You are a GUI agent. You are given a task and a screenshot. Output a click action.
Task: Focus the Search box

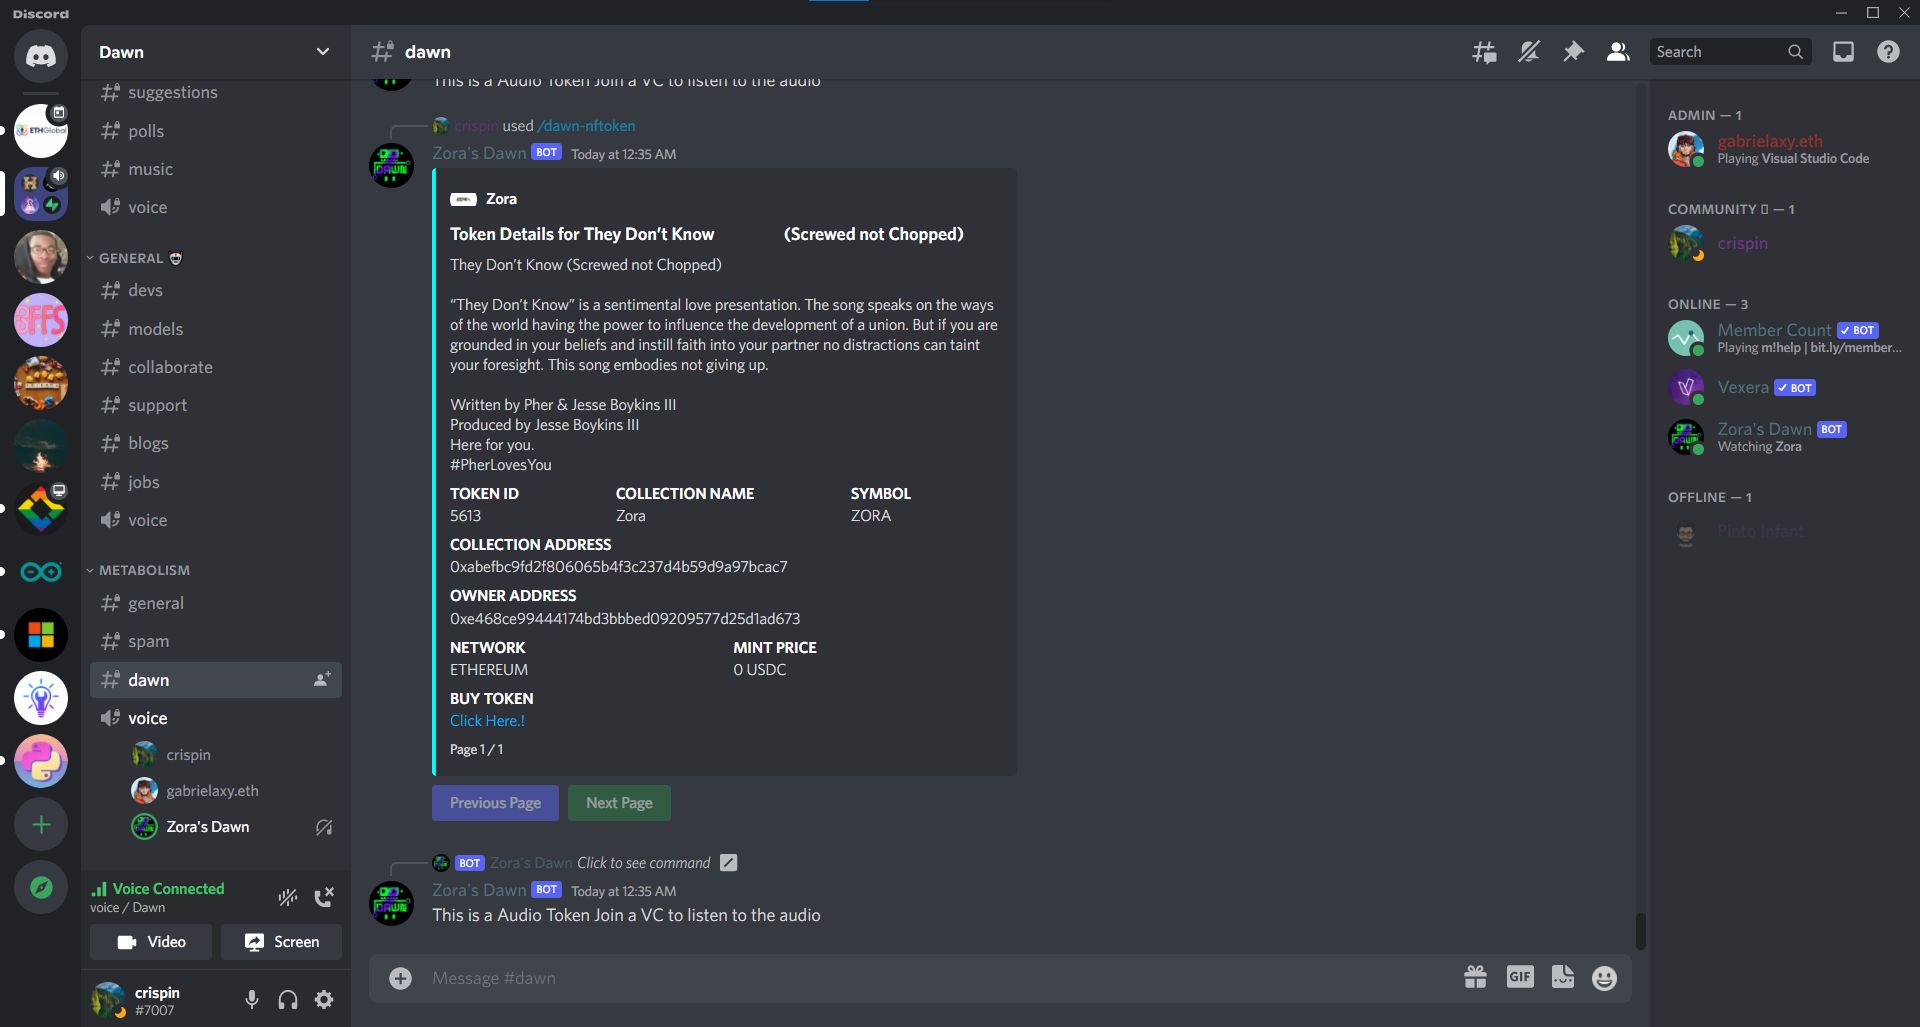tap(1730, 52)
